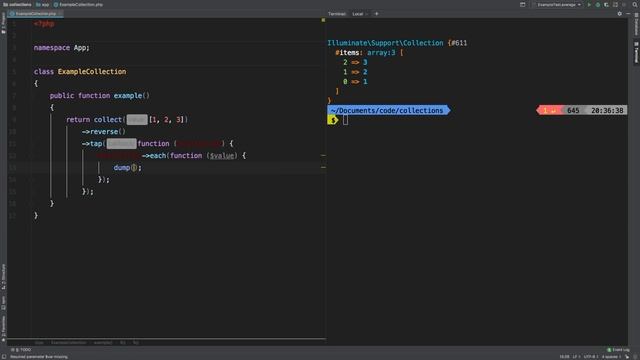Viewport: 640px width, 360px height.
Task: Start debugging with the green bug icon
Action: [598, 4]
